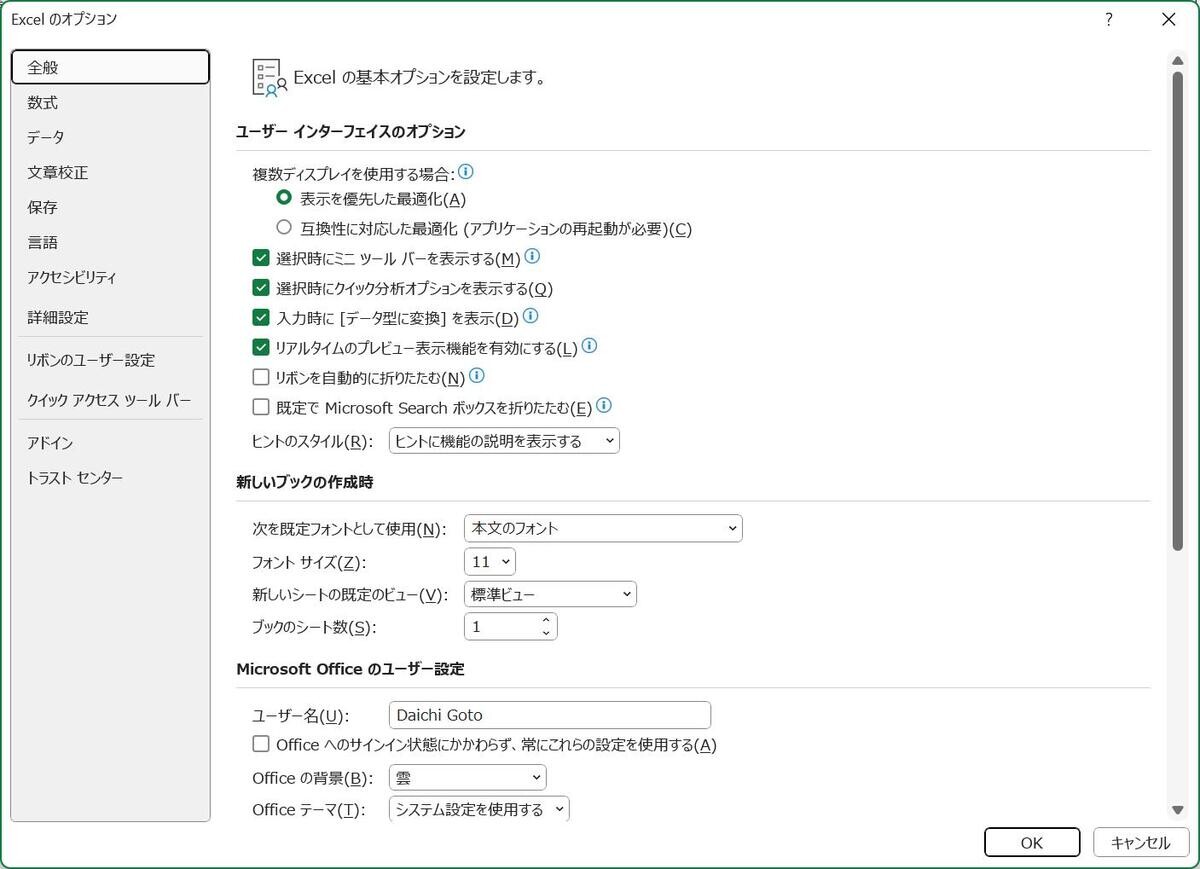Viewport: 1200px width, 869px height.
Task: Open 言語 category in sidebar
Action: click(110, 242)
